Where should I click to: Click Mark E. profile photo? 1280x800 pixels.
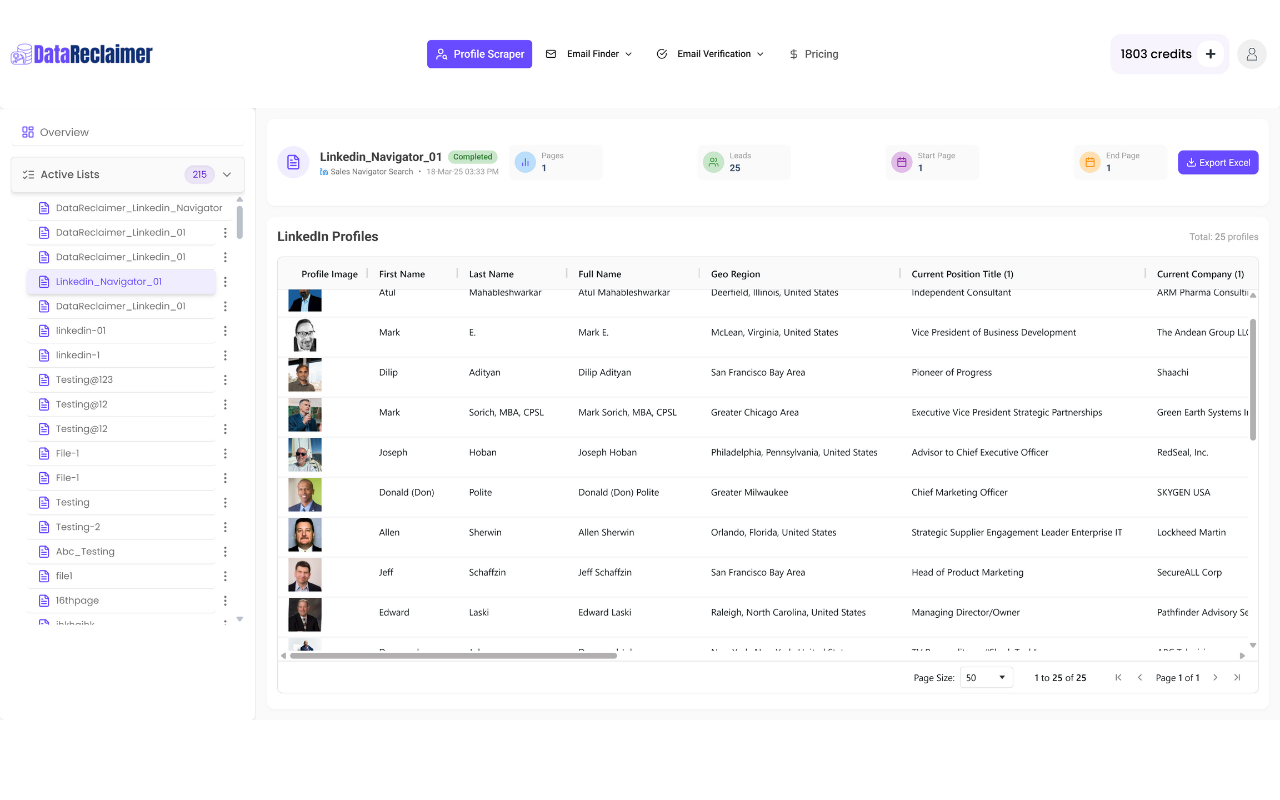[305, 334]
